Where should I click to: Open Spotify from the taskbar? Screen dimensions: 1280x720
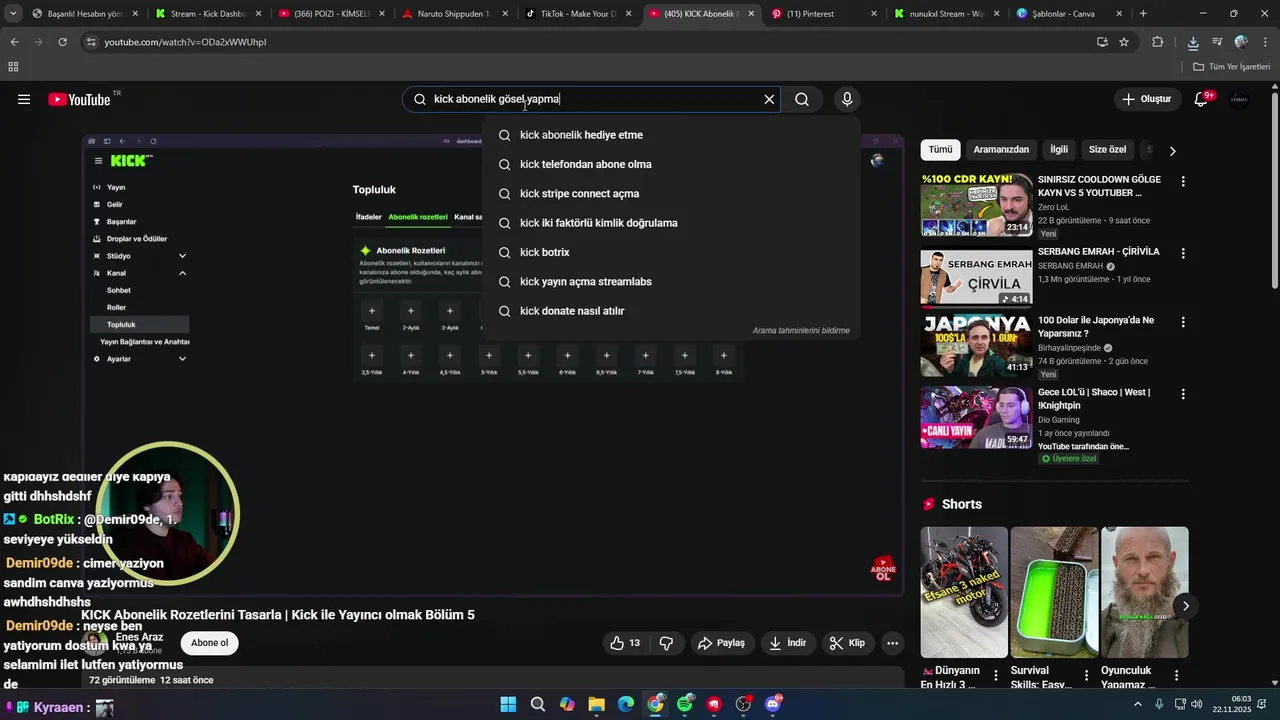[x=685, y=705]
